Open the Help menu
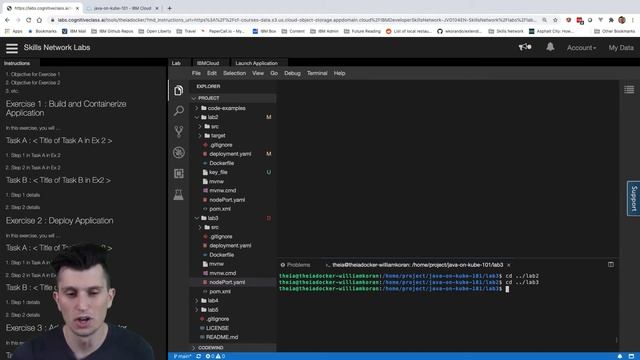Image resolution: width=640 pixels, height=360 pixels. (x=339, y=73)
